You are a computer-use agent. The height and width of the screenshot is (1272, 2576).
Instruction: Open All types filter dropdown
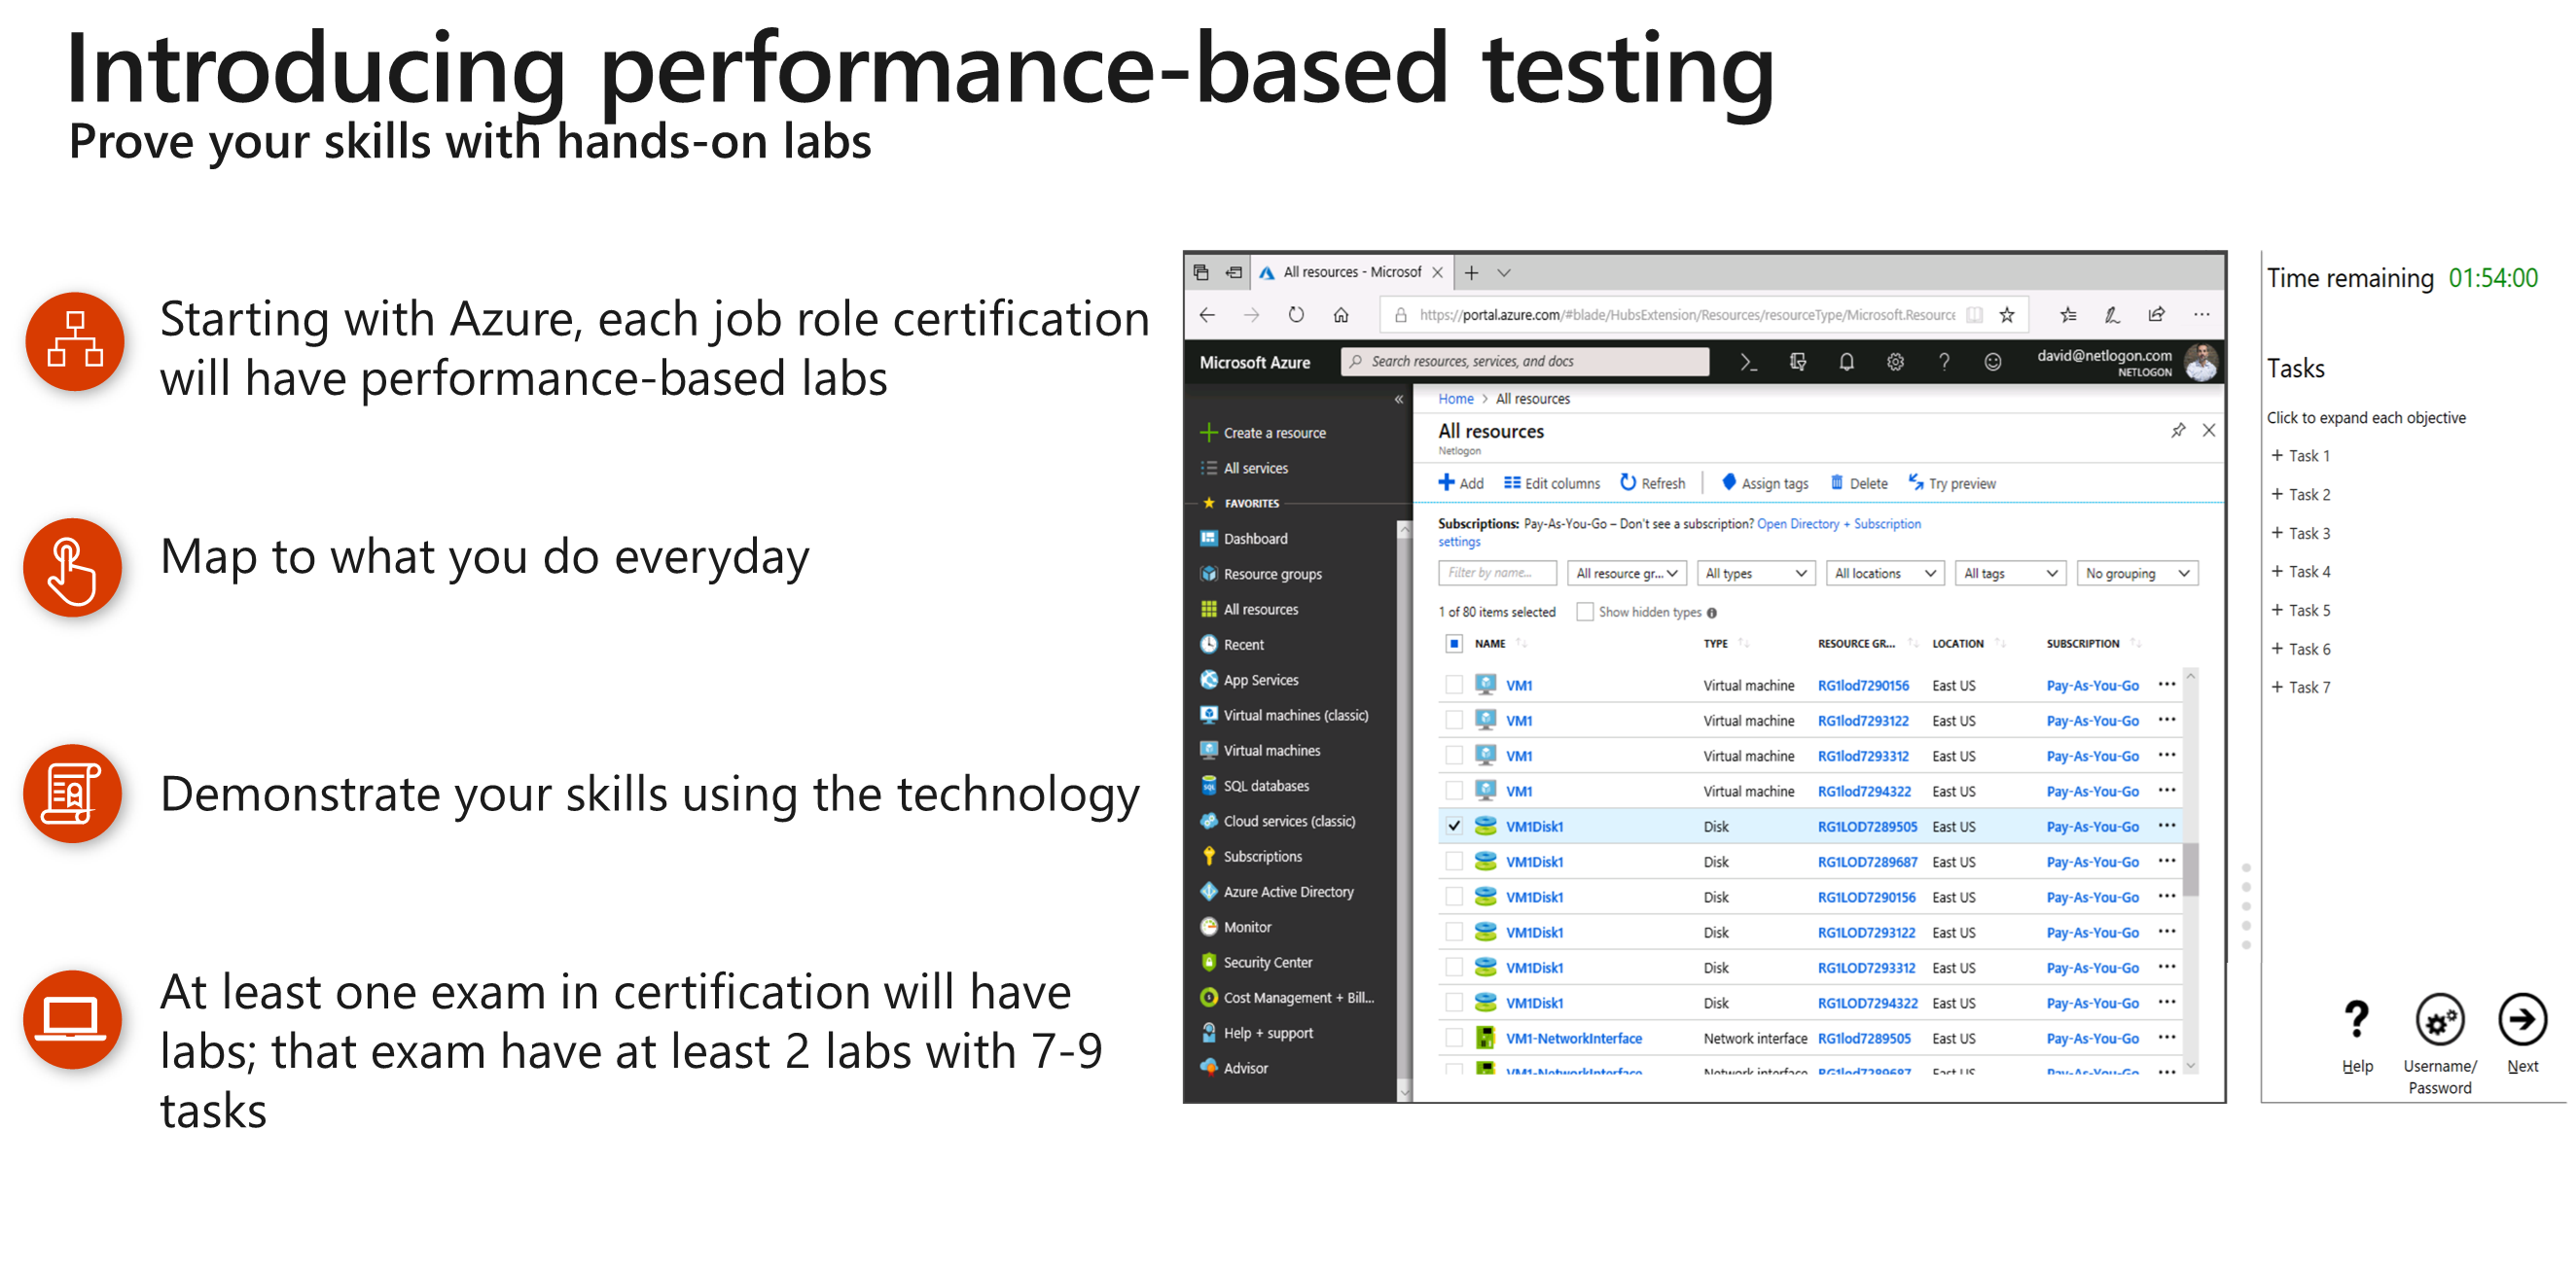[x=1756, y=573]
